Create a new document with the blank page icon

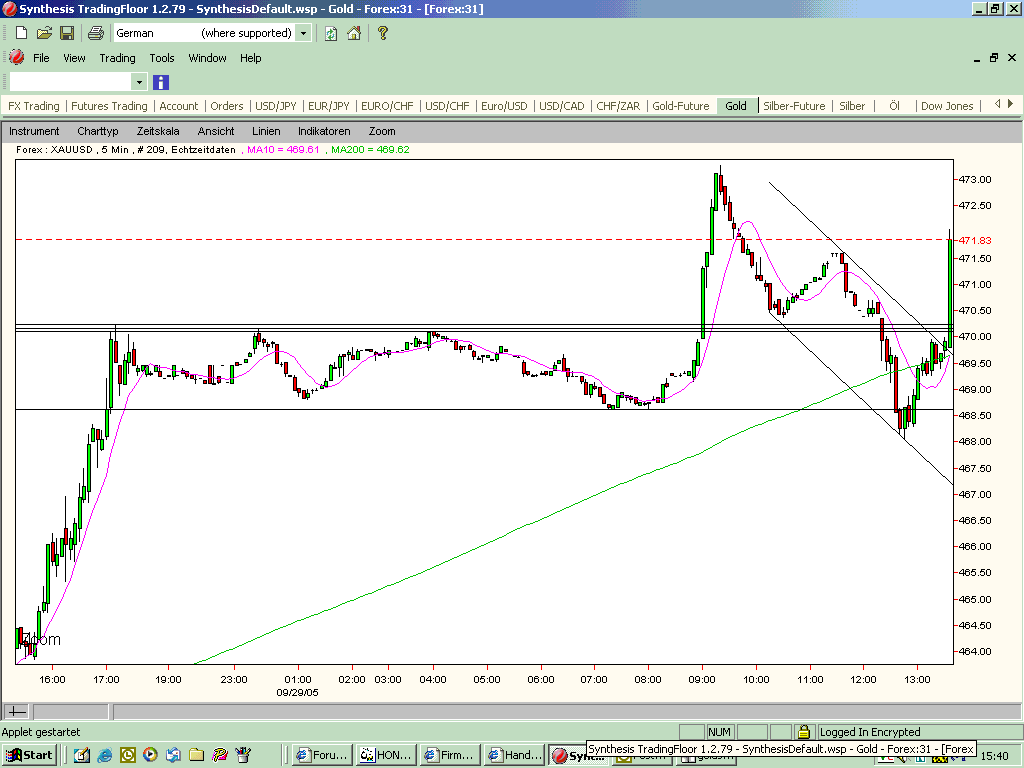[21, 33]
